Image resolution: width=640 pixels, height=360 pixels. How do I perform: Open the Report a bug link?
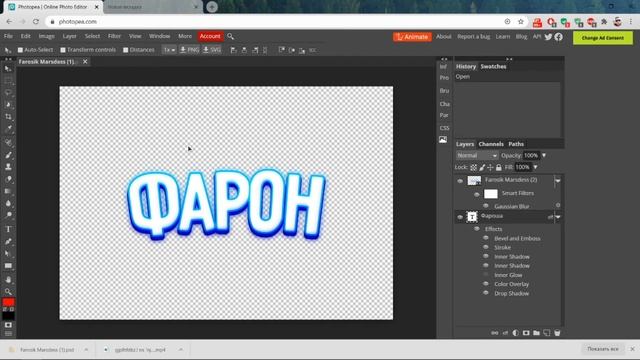pyautogui.click(x=473, y=37)
